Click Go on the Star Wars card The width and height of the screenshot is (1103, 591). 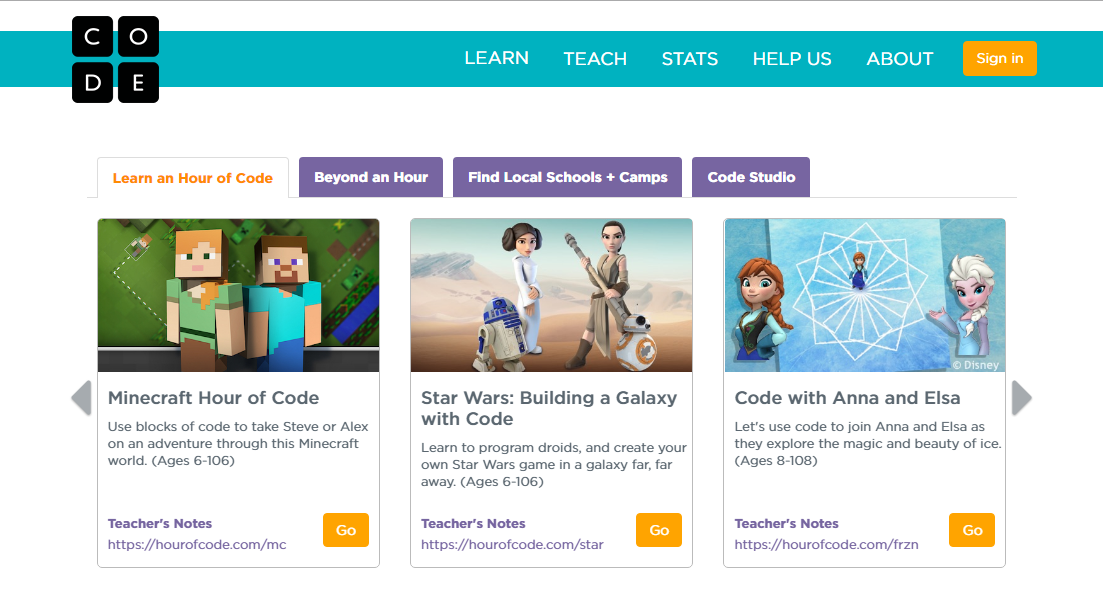[659, 530]
